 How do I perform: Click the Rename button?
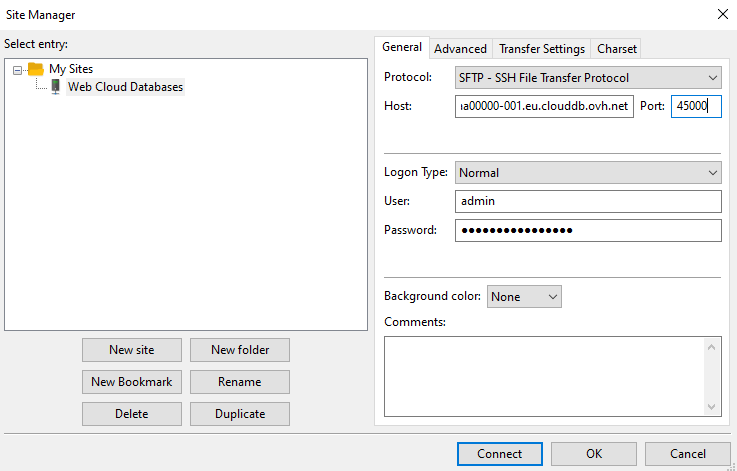tap(239, 382)
